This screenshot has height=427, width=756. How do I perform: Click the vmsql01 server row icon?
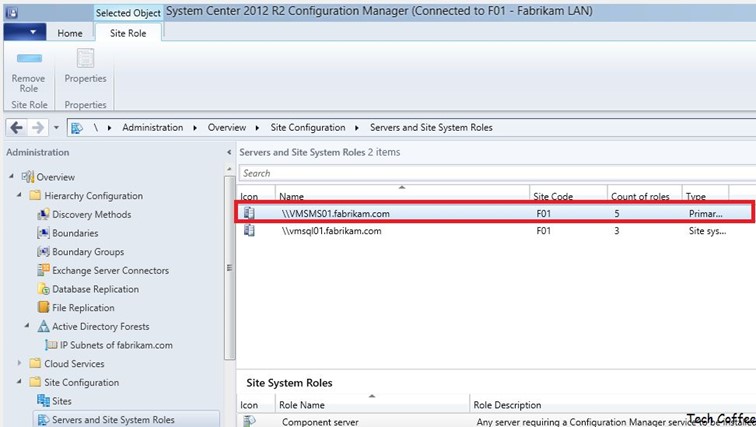coord(249,230)
